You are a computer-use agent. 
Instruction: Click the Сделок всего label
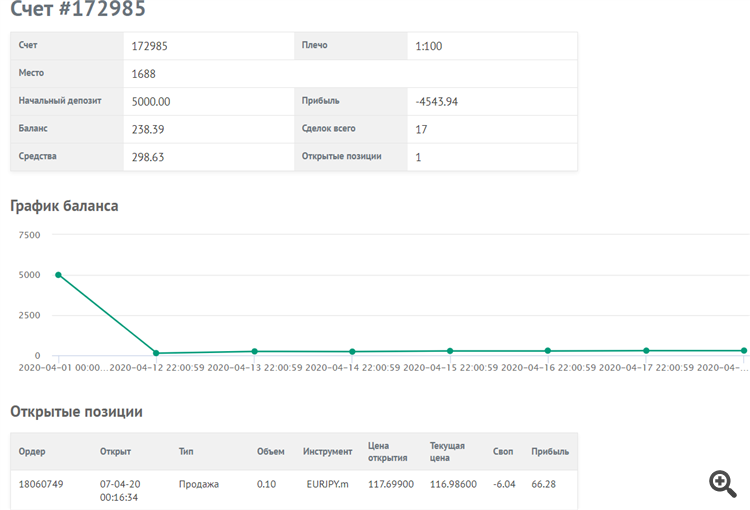pyautogui.click(x=329, y=128)
